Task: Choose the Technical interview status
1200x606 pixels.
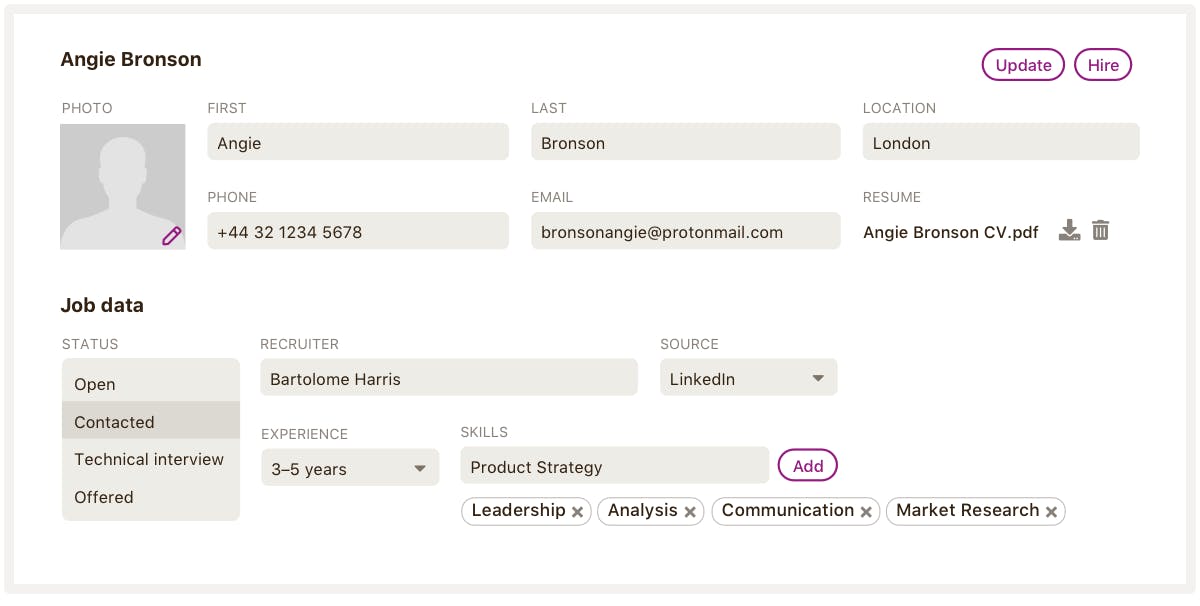Action: [150, 459]
